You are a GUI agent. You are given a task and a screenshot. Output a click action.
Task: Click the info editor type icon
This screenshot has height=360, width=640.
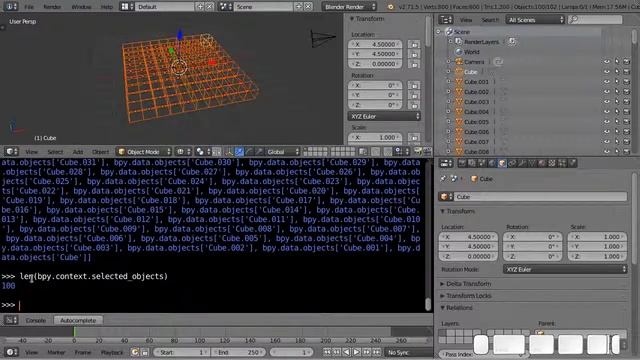pos(10,7)
